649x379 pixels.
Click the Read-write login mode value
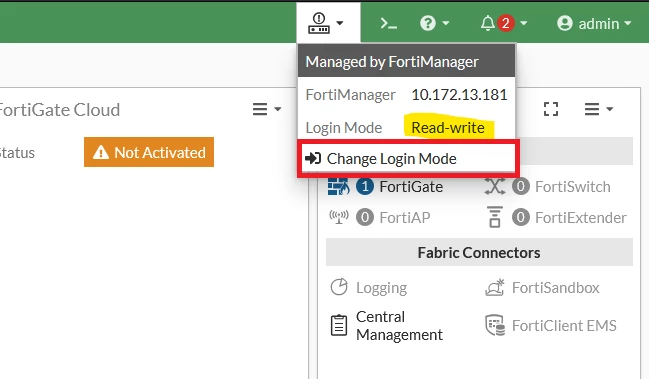(448, 128)
